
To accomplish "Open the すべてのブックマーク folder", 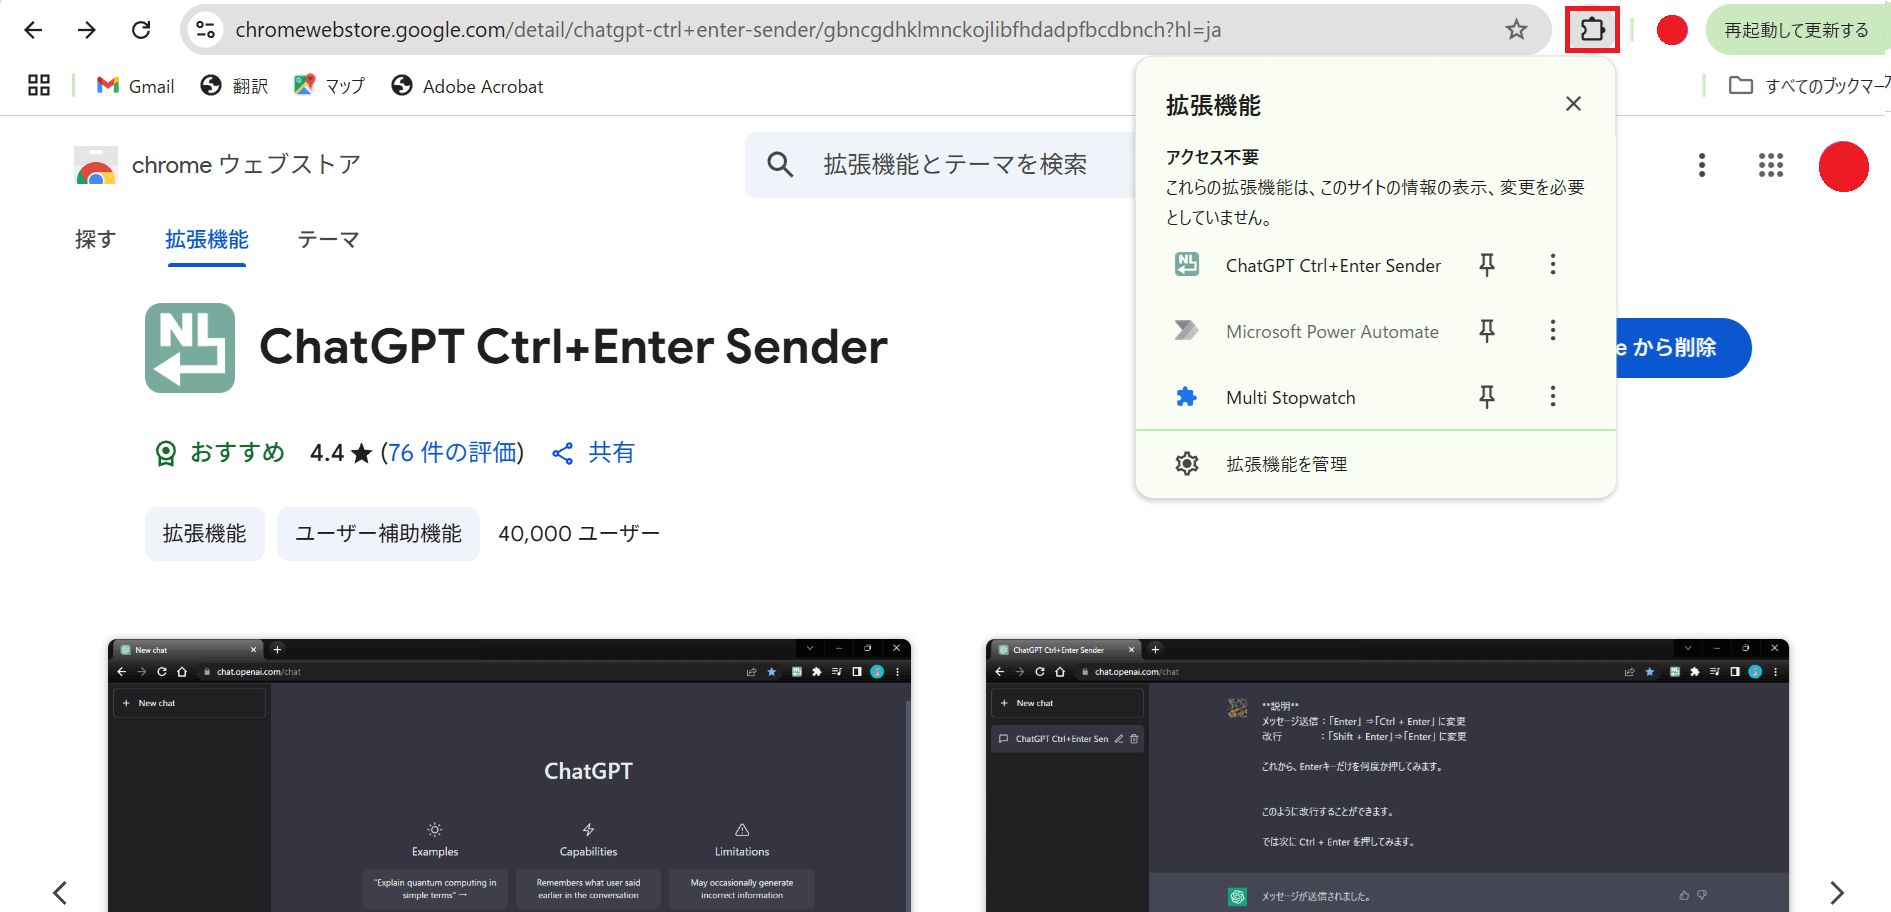I will (1808, 86).
